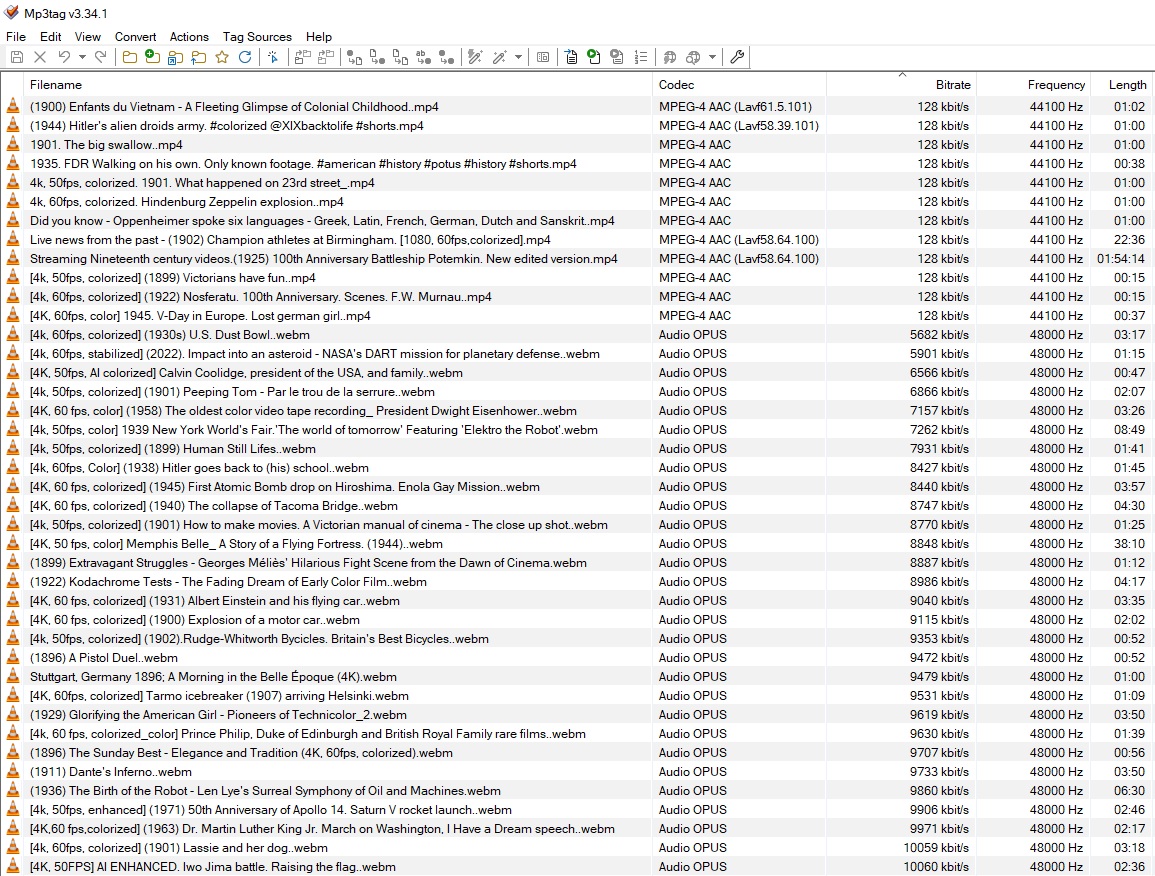Open the Help menu
This screenshot has width=1155, height=876.
(319, 37)
